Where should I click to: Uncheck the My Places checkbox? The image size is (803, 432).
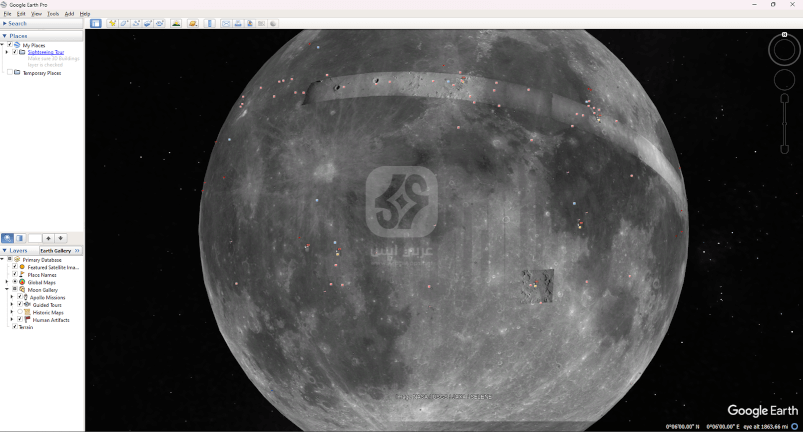[10, 45]
